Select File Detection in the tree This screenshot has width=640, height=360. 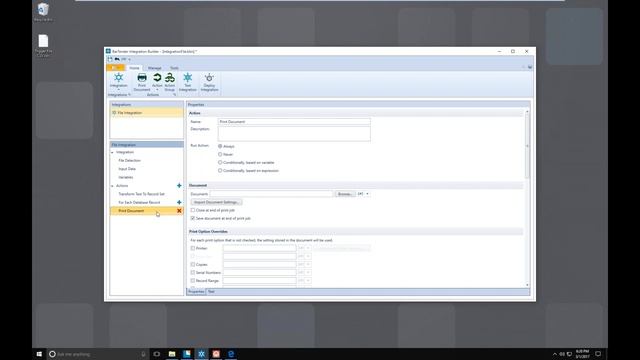(129, 161)
